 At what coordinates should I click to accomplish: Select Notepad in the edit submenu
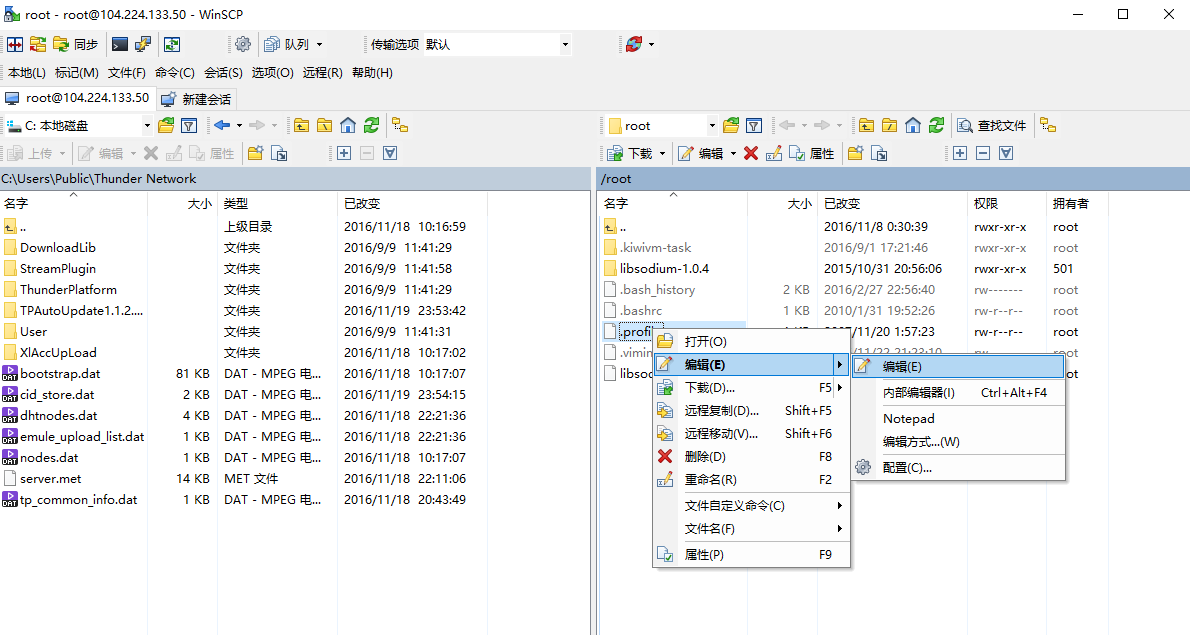click(959, 419)
